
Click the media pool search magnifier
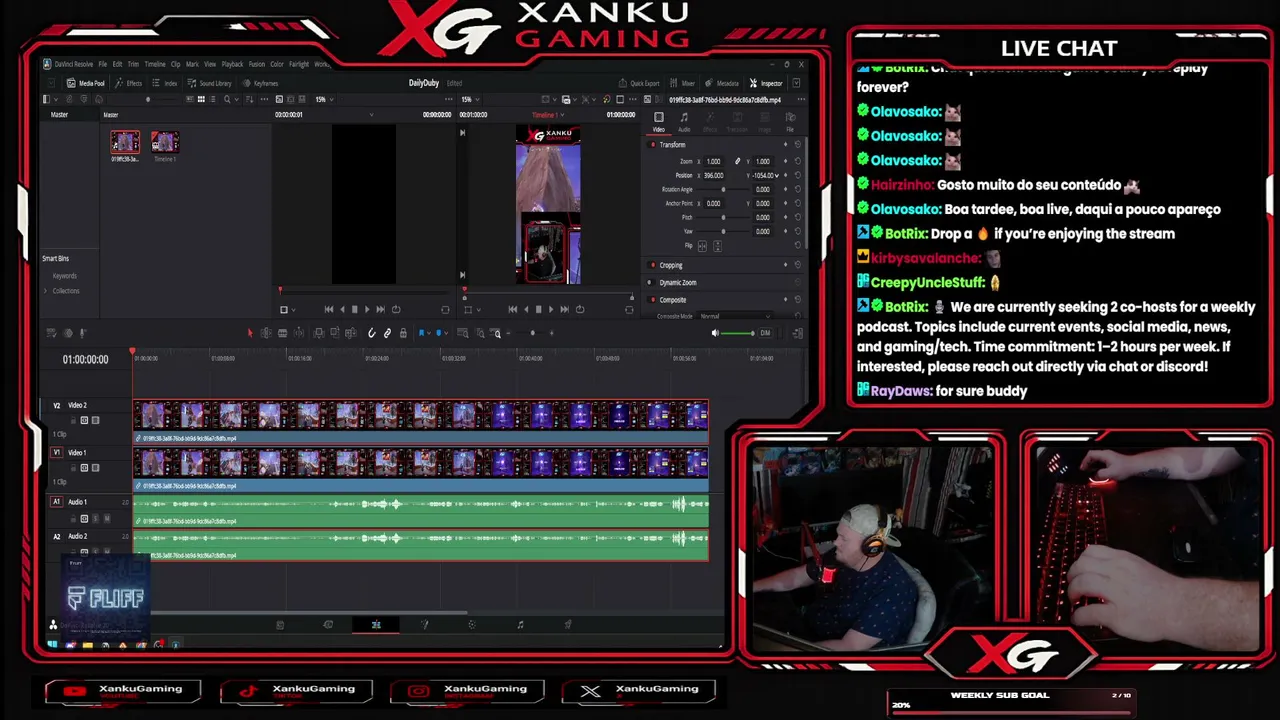click(x=227, y=99)
